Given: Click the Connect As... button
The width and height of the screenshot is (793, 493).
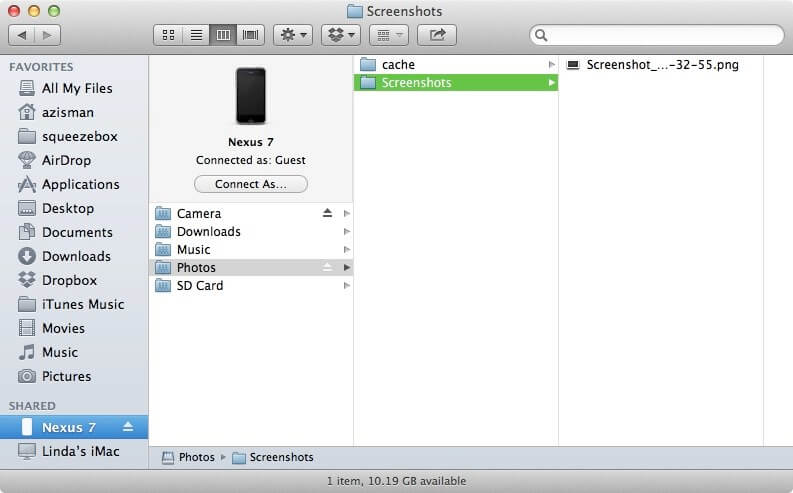Looking at the screenshot, I should 251,184.
